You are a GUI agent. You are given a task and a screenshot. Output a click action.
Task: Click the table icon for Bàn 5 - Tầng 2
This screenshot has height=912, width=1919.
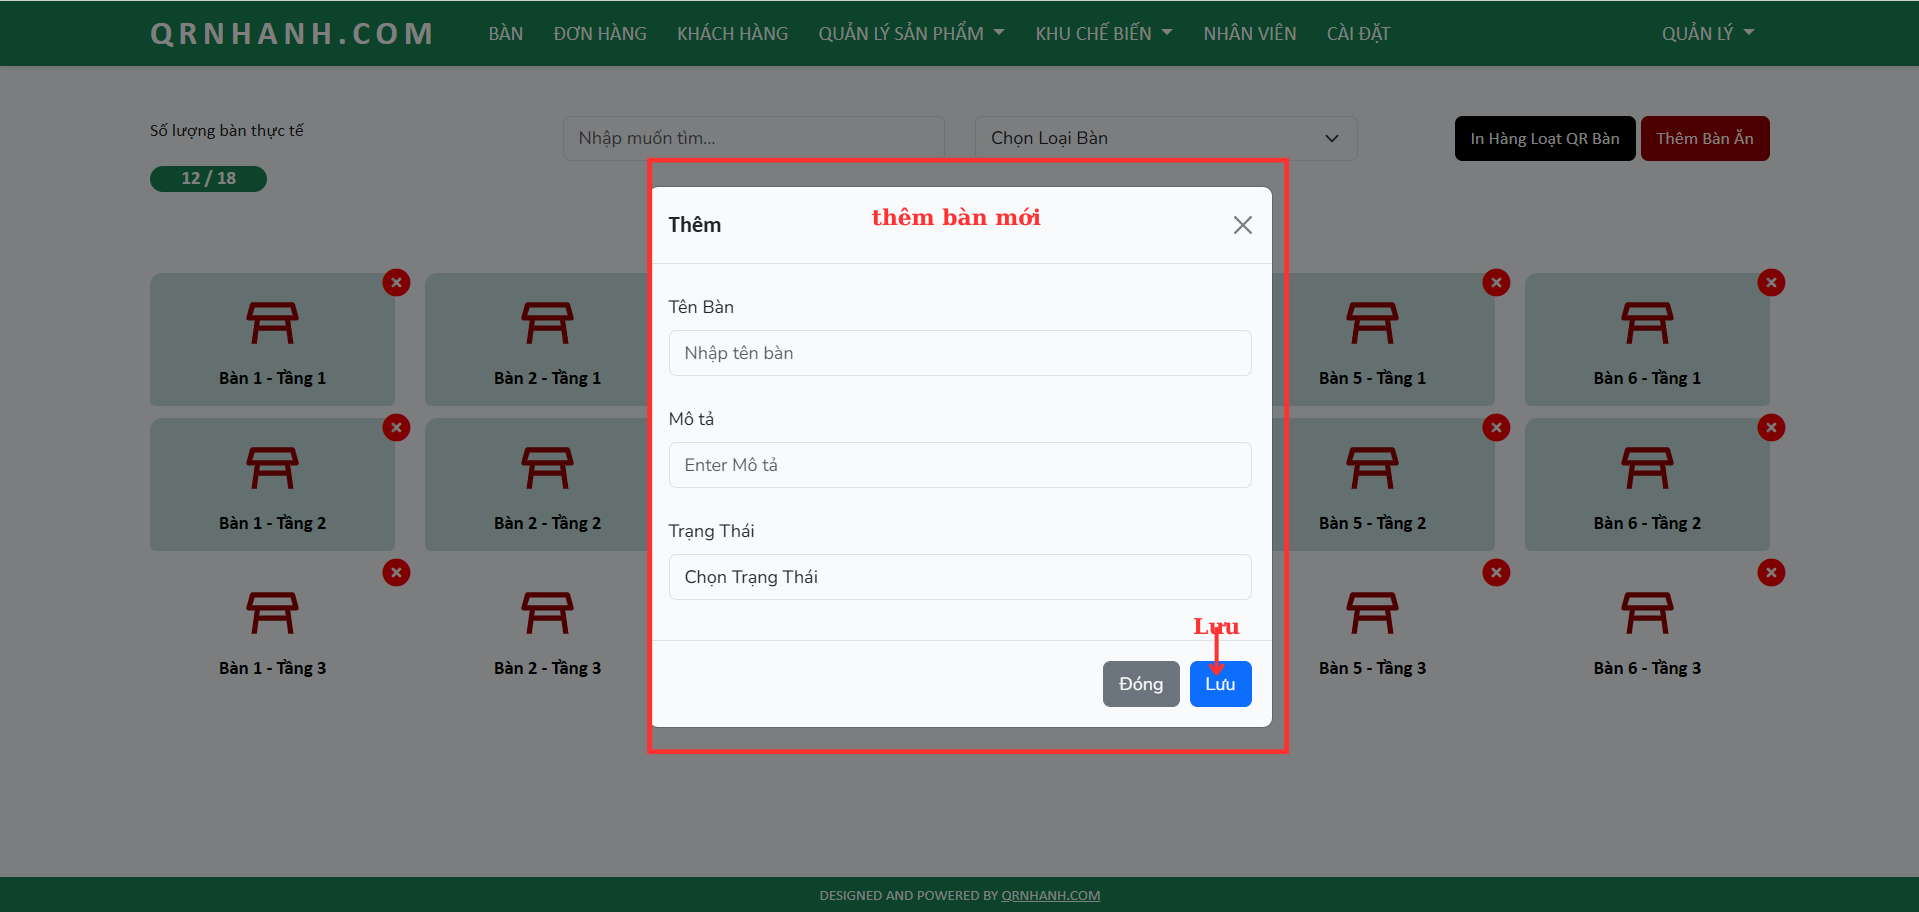pos(1372,469)
